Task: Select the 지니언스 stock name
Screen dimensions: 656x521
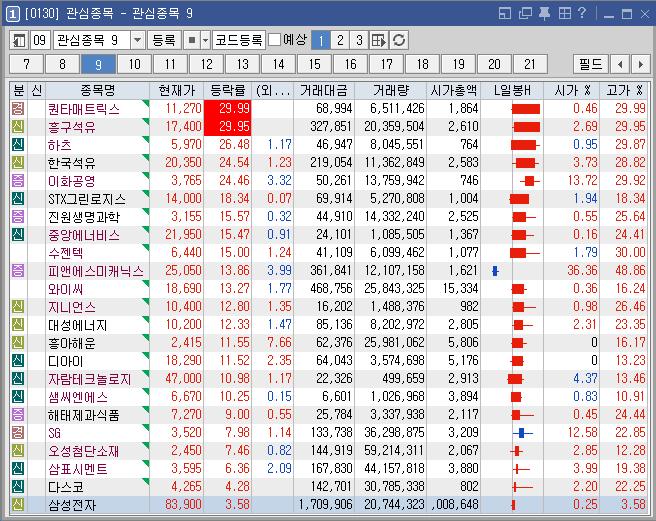Action: 72,307
